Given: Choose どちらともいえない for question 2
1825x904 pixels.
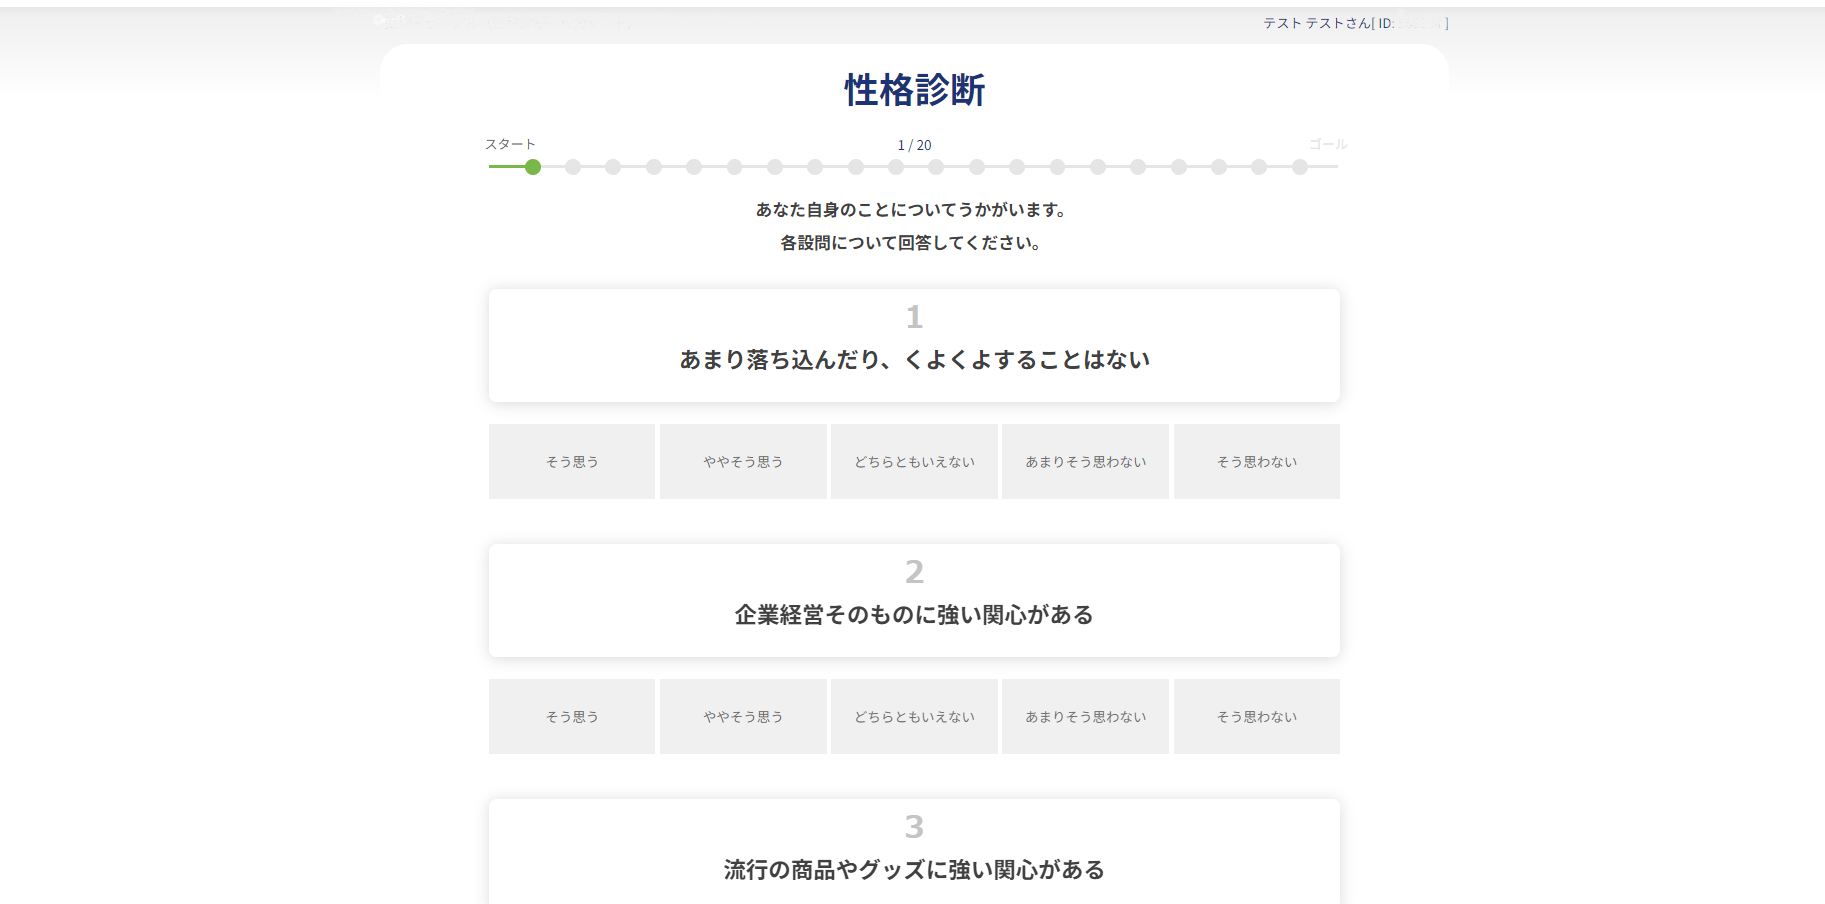Looking at the screenshot, I should click(913, 716).
